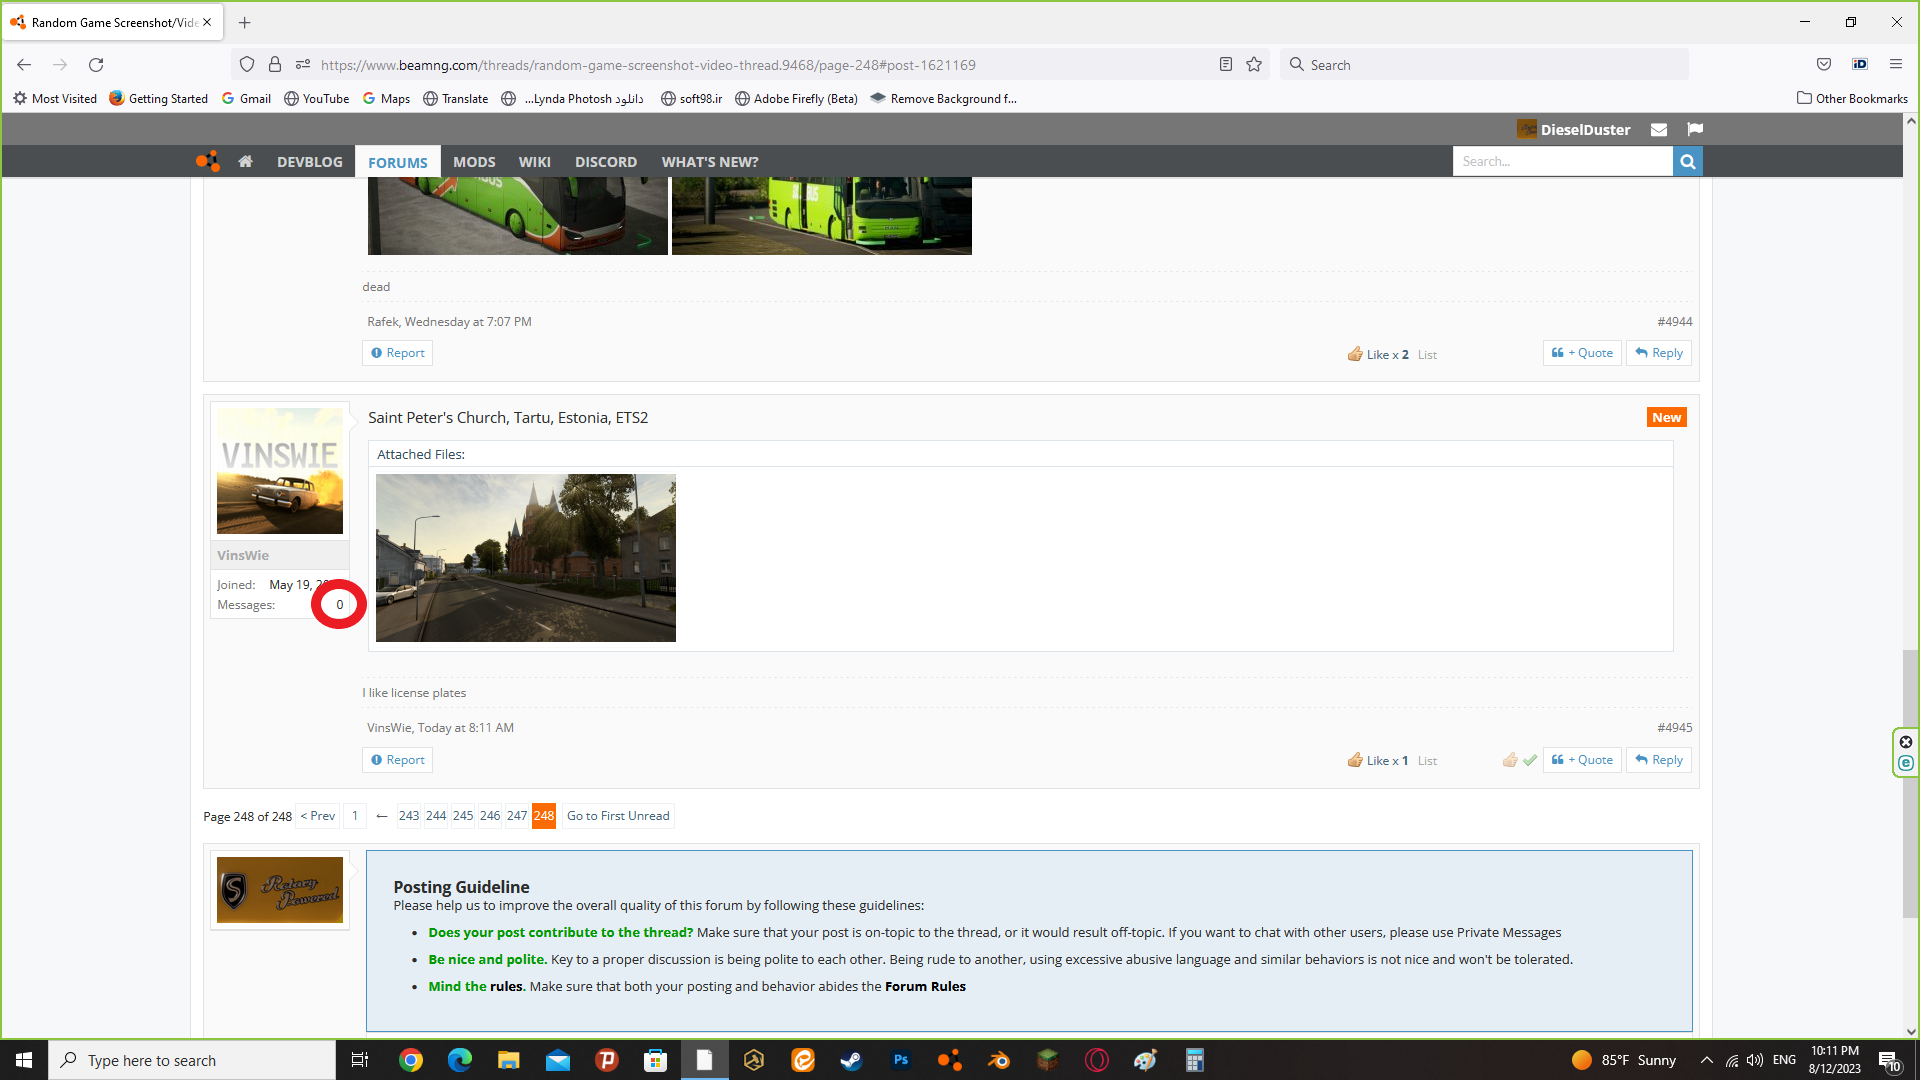Open the DEVBLOG navigation tab

(x=309, y=162)
